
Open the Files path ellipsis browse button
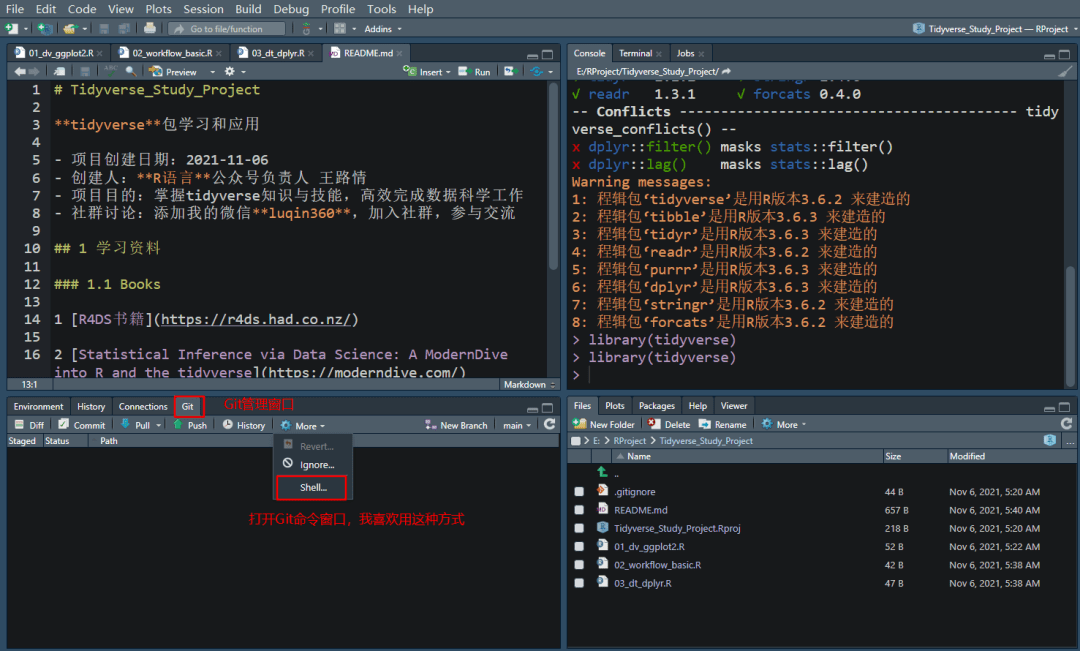[x=1070, y=441]
